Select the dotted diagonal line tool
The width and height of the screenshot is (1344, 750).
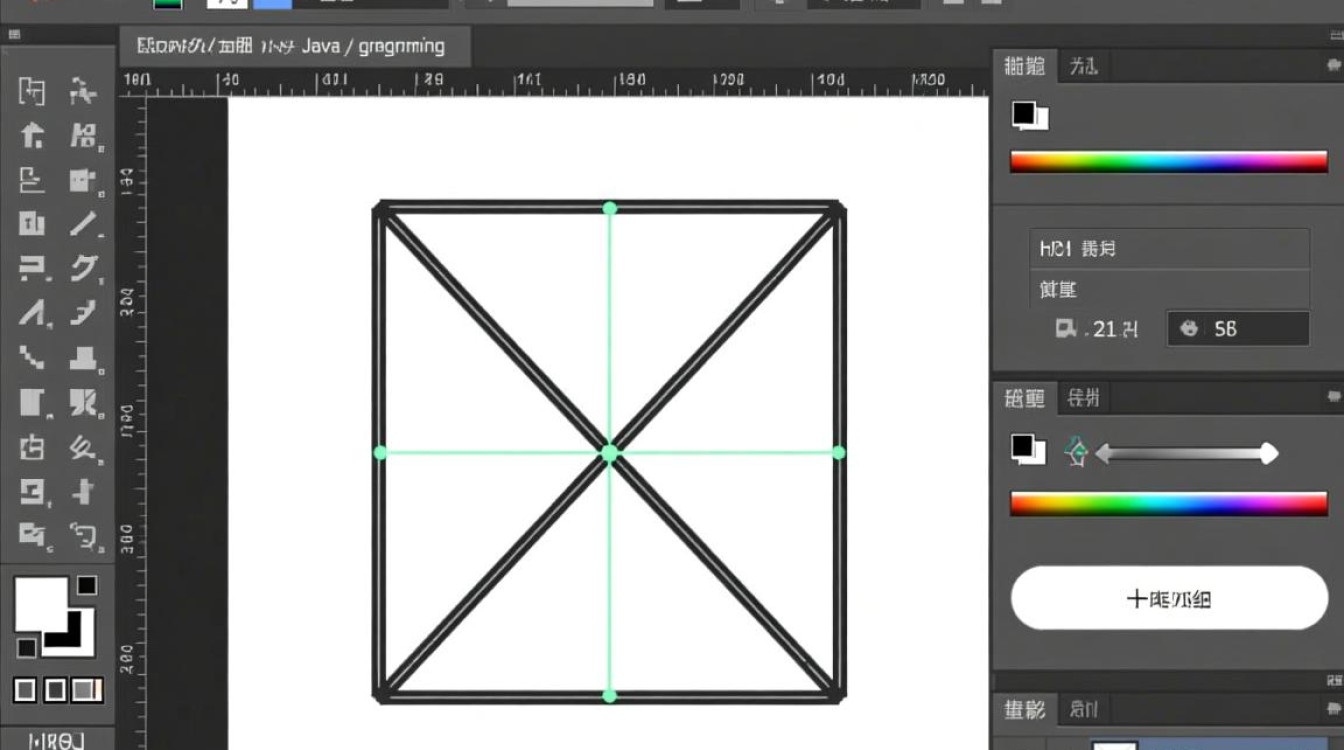click(32, 358)
